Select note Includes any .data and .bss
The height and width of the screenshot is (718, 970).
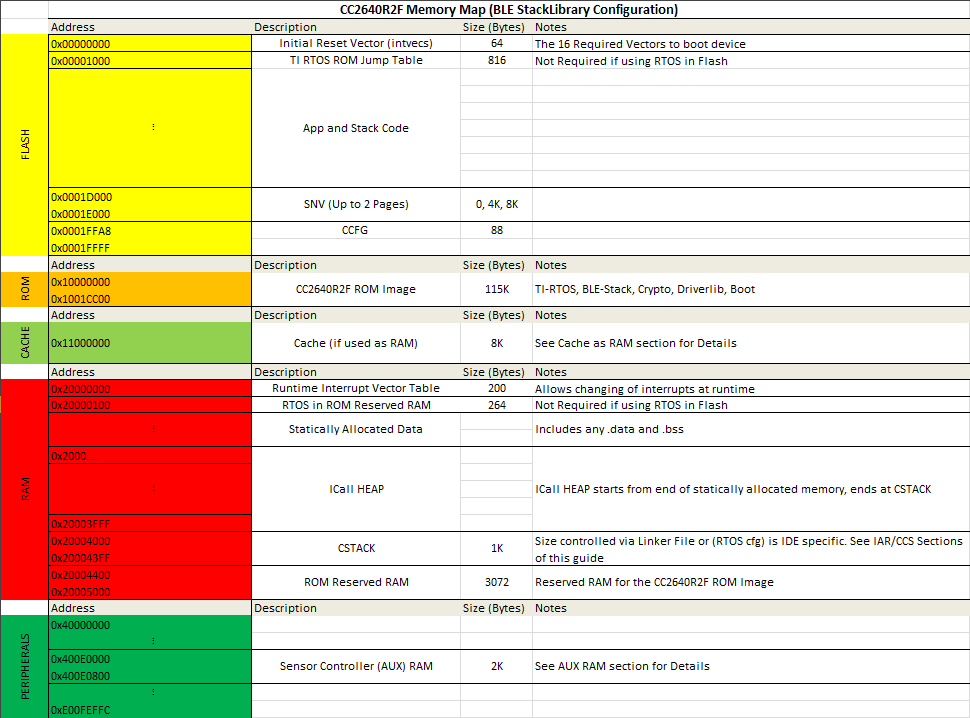tap(751, 429)
